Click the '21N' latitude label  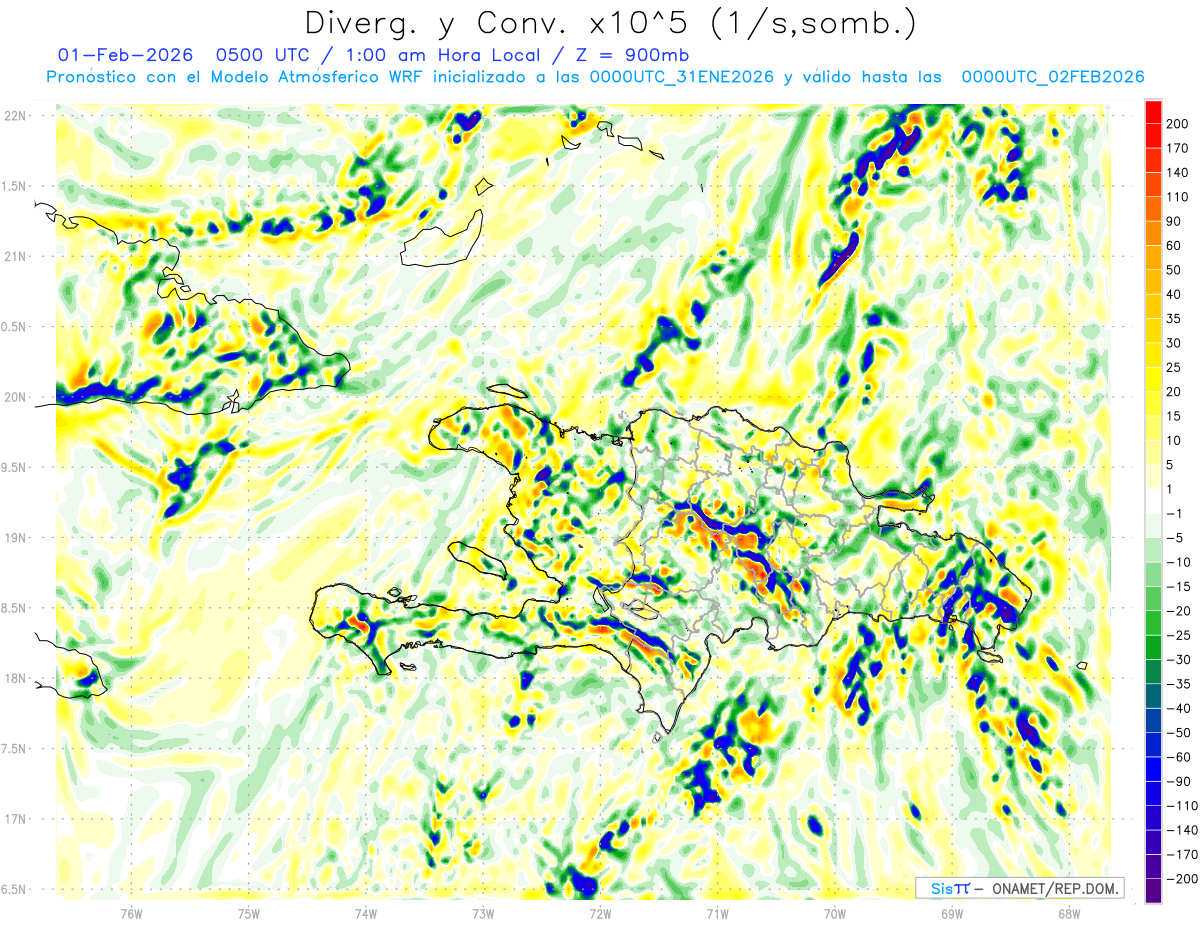coord(16,256)
